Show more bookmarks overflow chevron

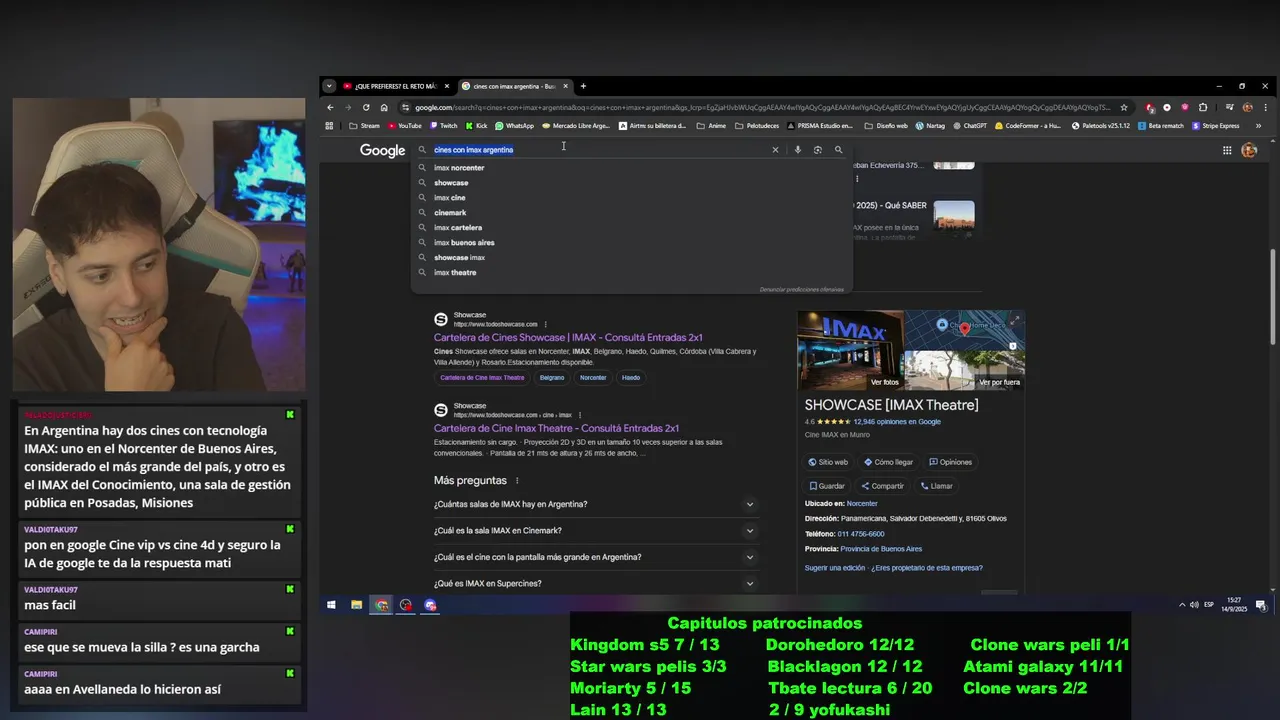(x=1258, y=126)
